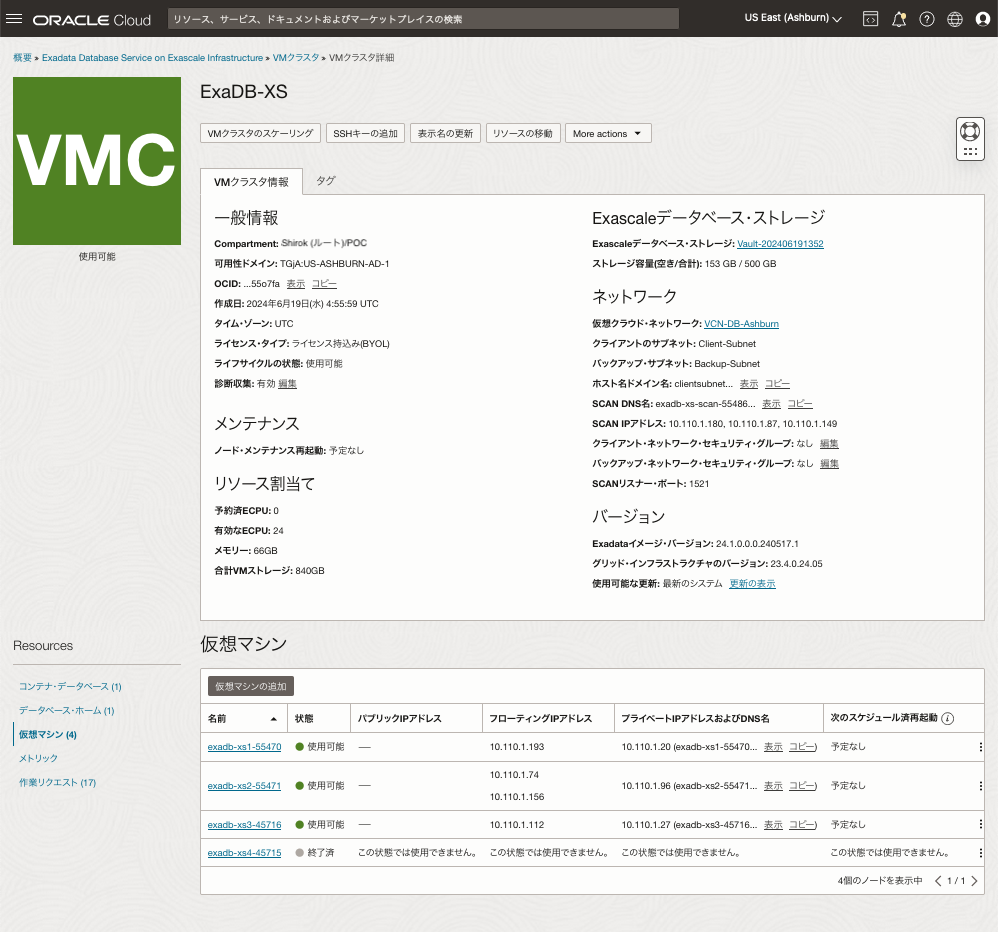The width and height of the screenshot is (998, 932).
Task: Click the help question mark icon
Action: [926, 18]
